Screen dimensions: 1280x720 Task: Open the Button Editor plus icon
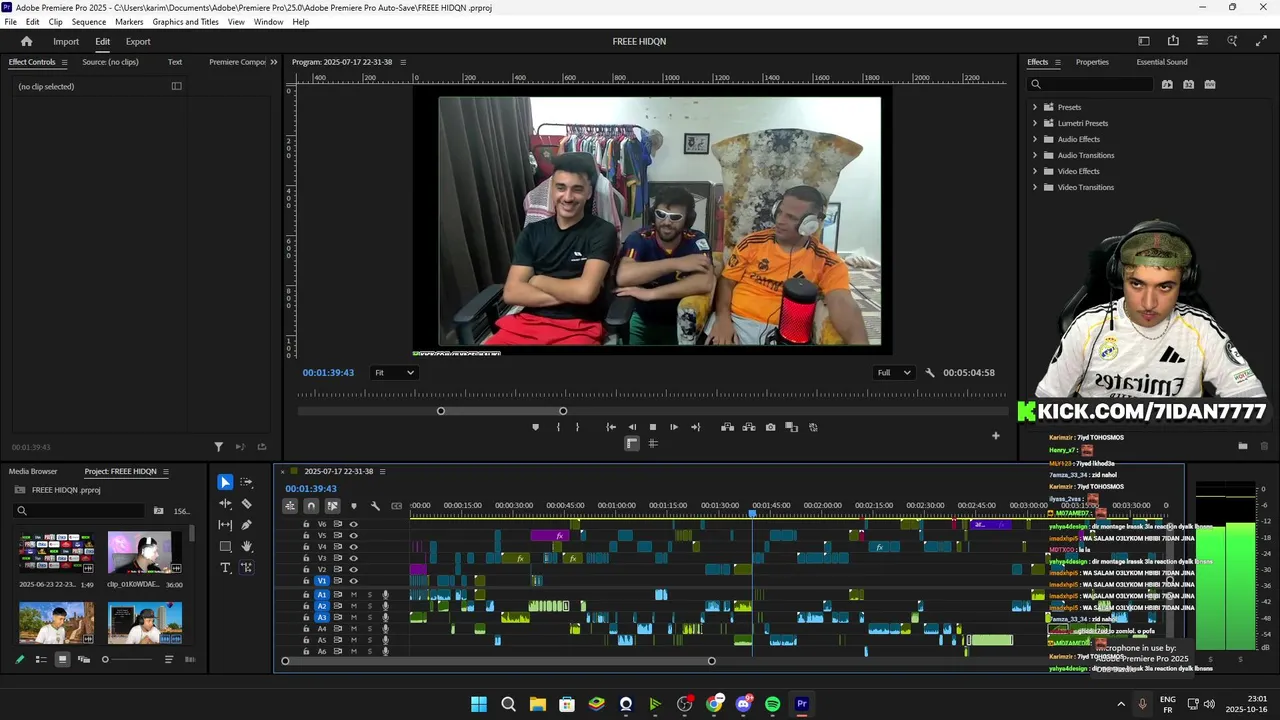point(995,435)
